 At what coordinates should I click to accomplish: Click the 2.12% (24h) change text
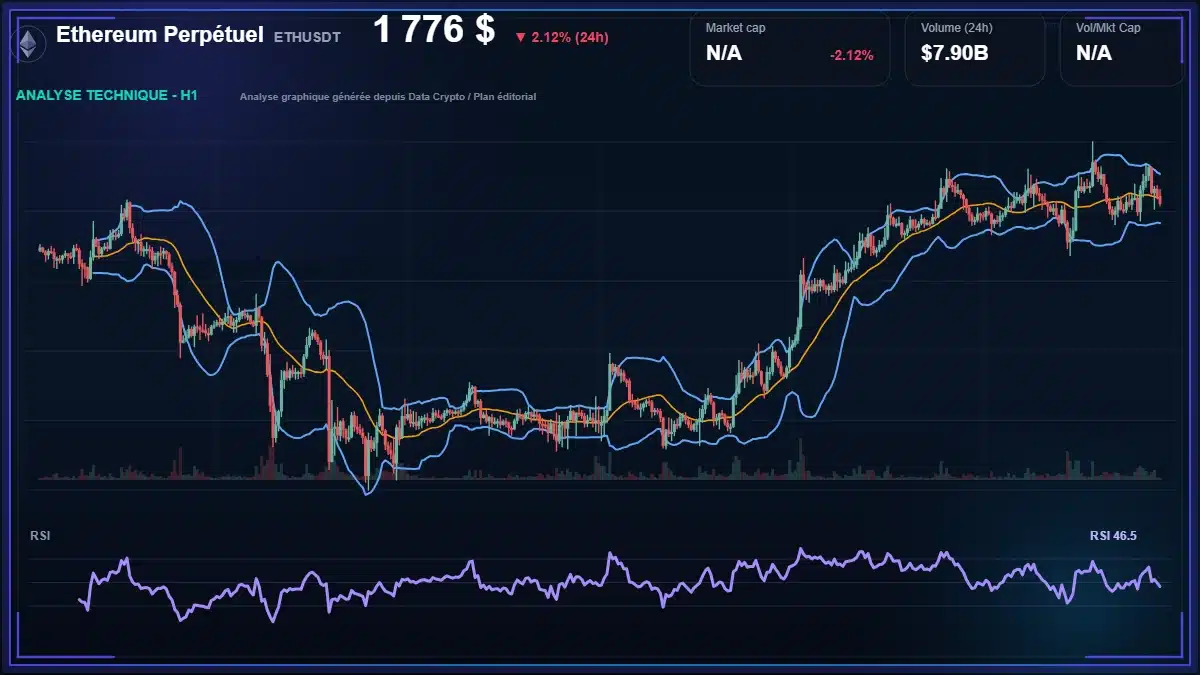570,37
